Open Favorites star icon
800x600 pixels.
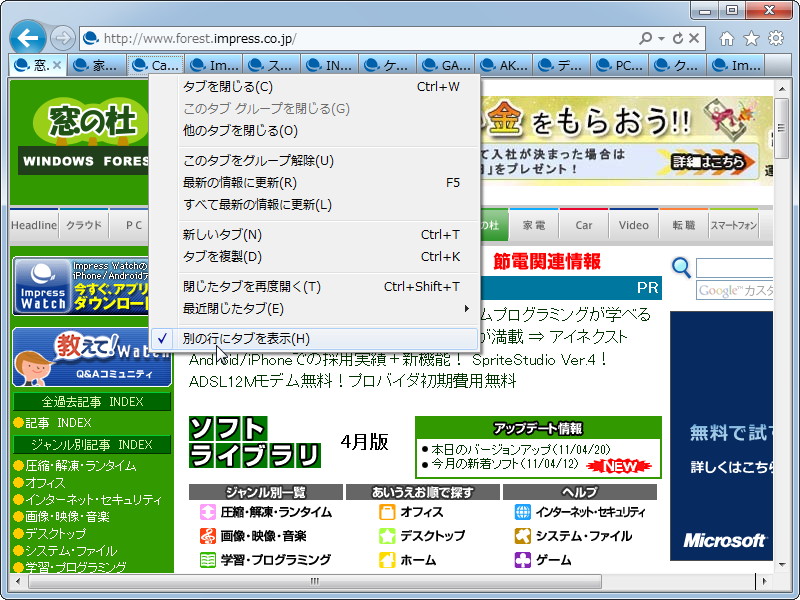[751, 38]
